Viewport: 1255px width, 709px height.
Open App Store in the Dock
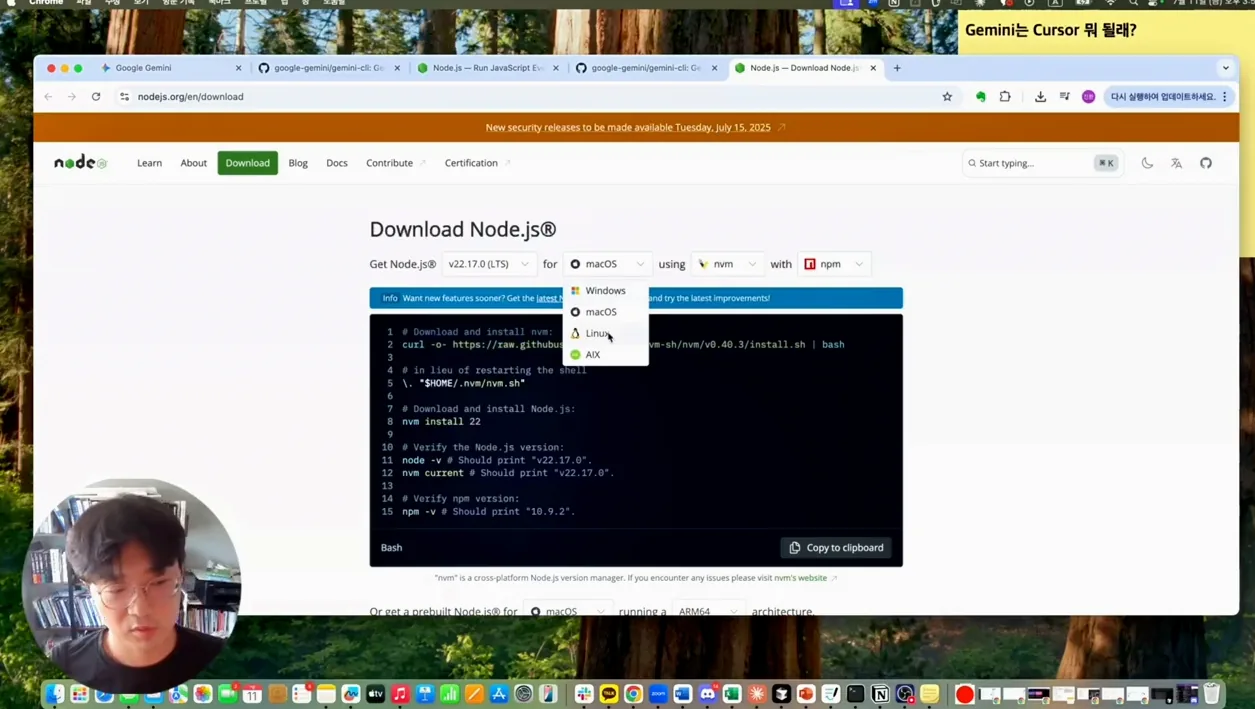[x=499, y=694]
